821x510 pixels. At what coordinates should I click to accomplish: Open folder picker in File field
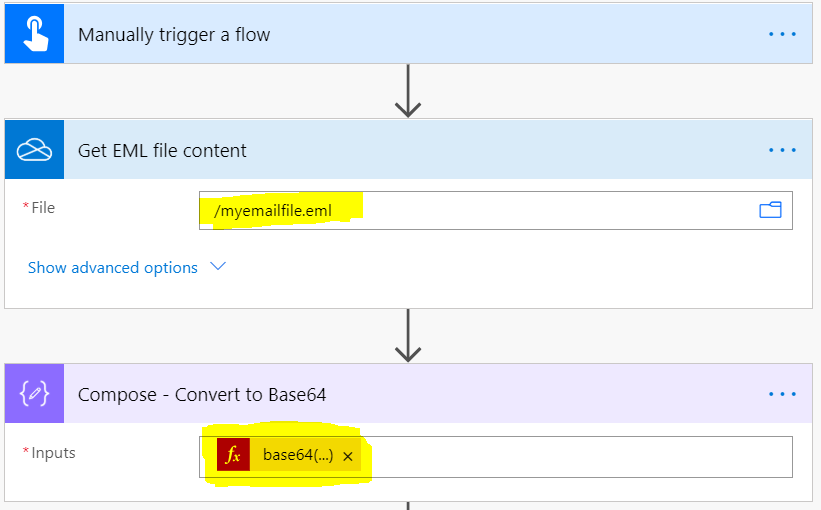[x=769, y=210]
